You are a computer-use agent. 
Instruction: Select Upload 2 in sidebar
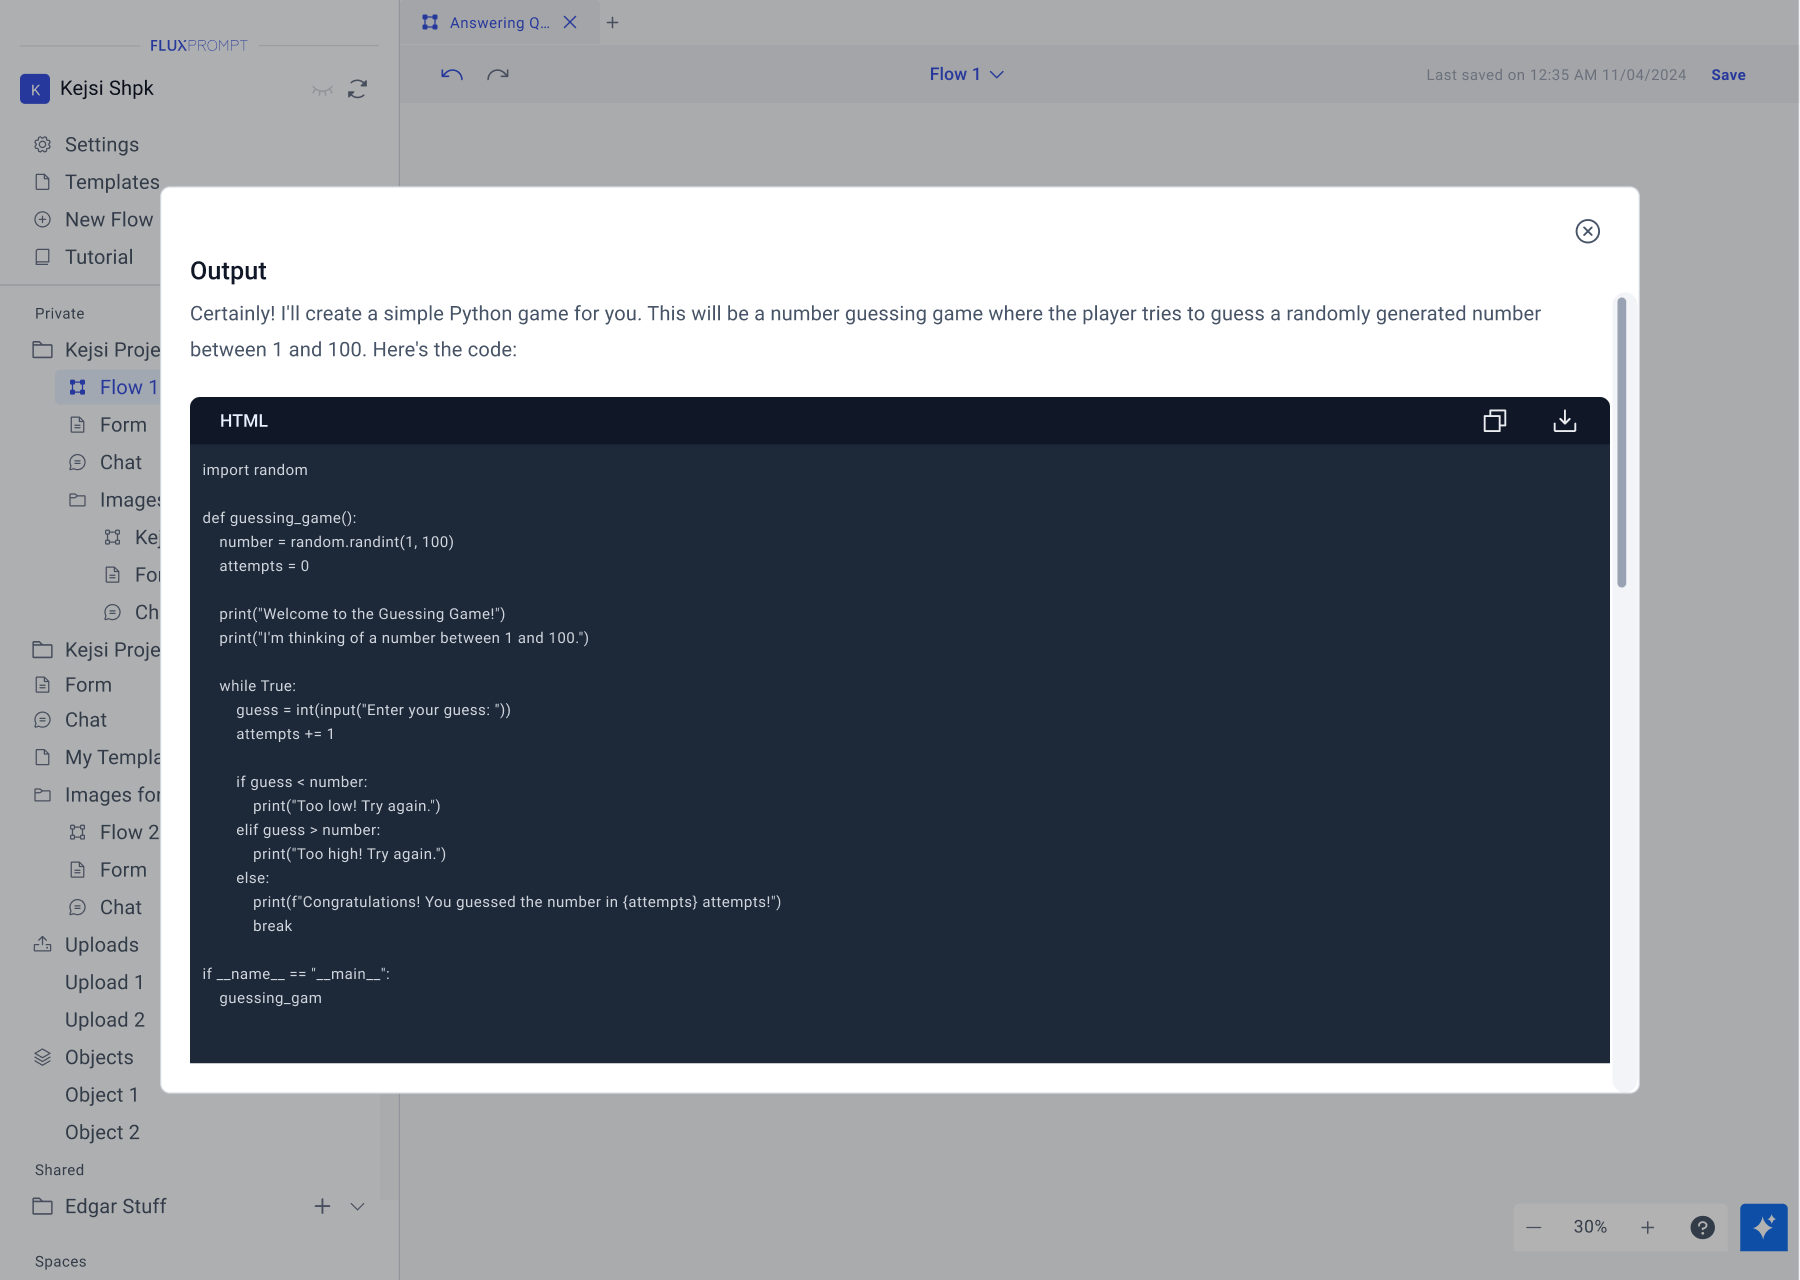click(105, 1020)
